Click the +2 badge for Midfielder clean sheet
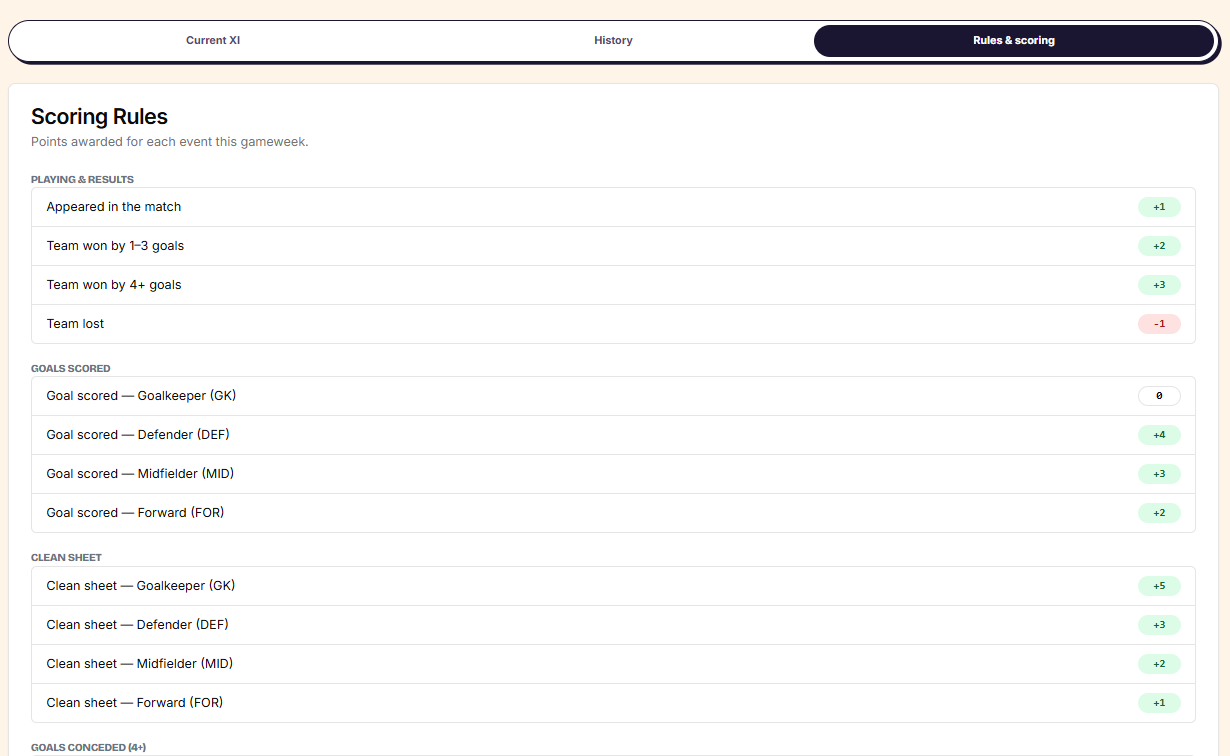This screenshot has width=1230, height=756. coord(1159,664)
